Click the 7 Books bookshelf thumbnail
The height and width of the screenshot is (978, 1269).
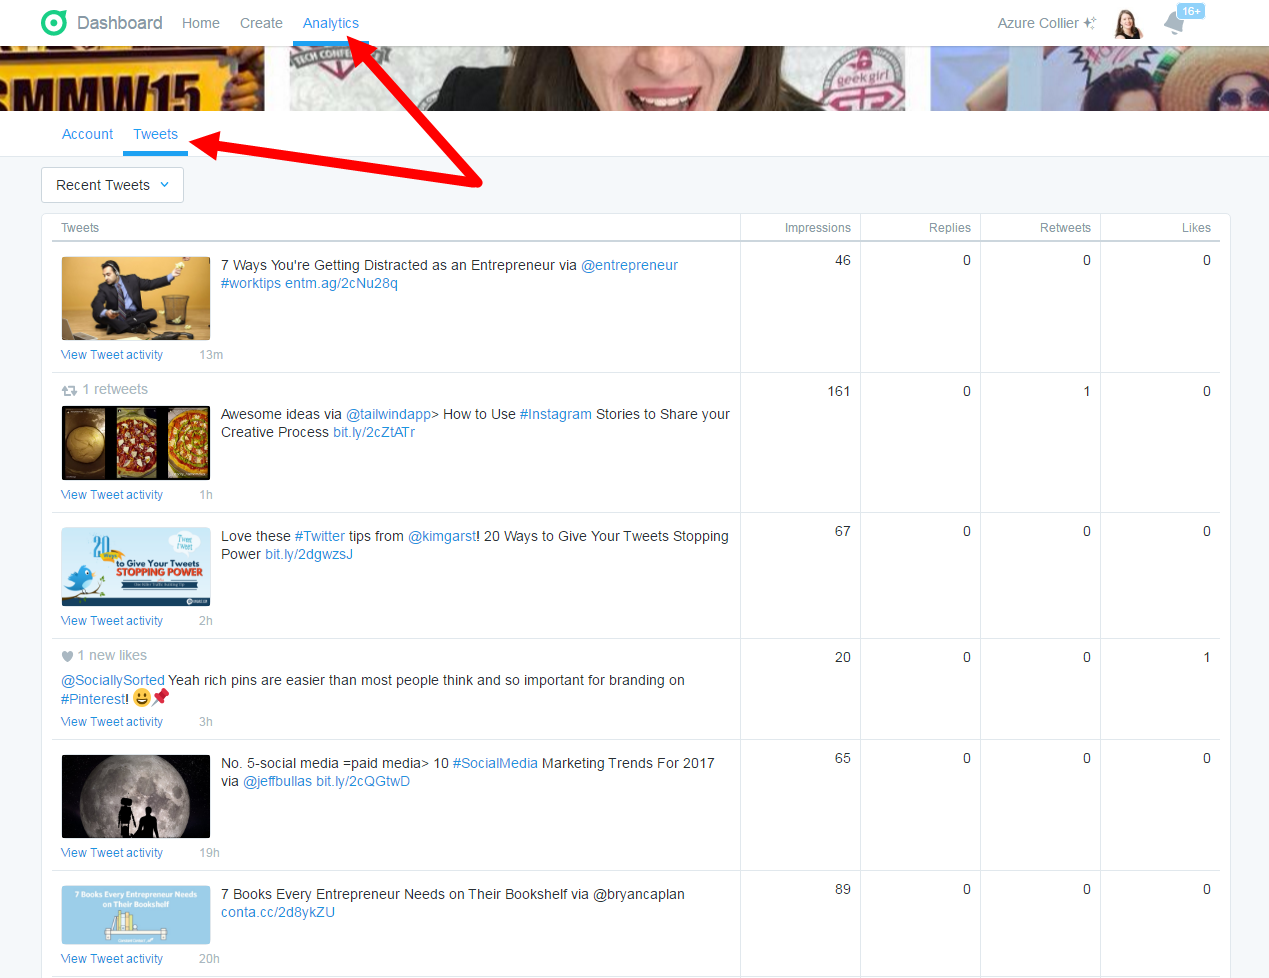coord(136,915)
